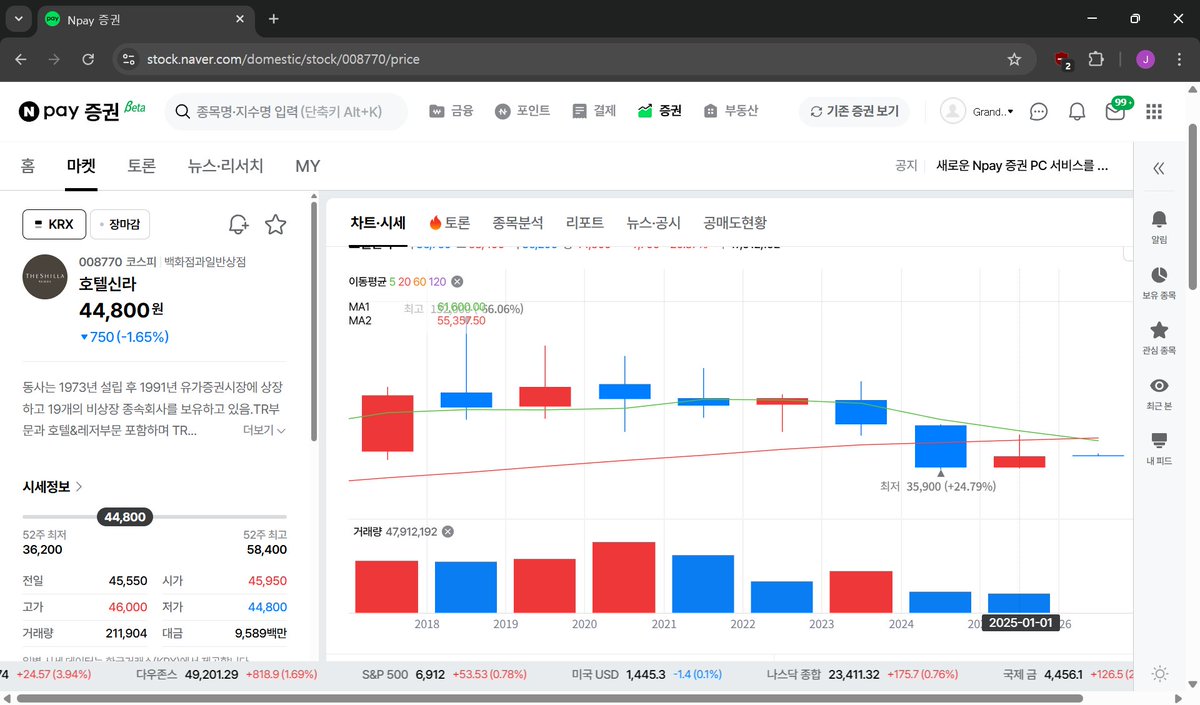Screen dimensions: 1200x705
Task: Open the 포인트 section
Action: 522,111
